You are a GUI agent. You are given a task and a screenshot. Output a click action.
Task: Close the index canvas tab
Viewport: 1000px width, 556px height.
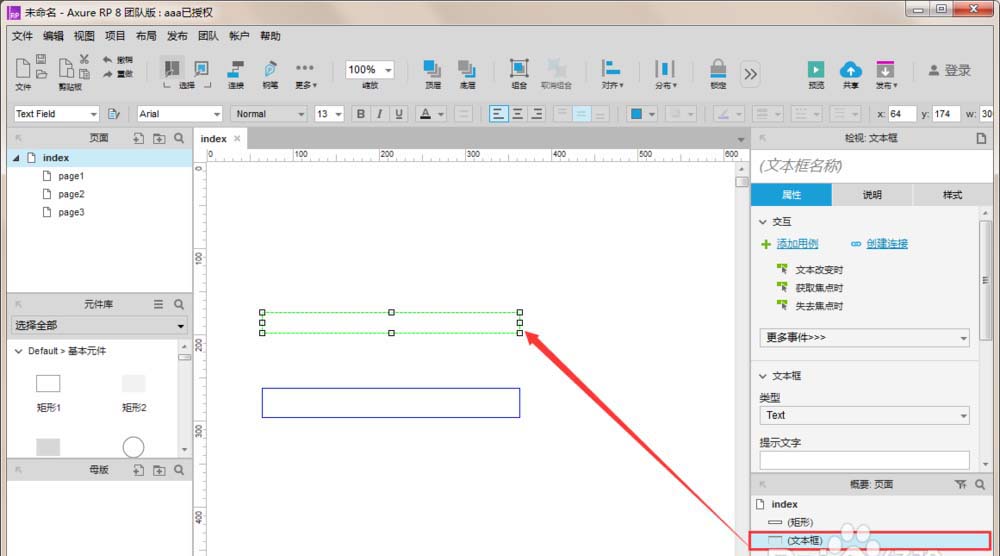[237, 138]
